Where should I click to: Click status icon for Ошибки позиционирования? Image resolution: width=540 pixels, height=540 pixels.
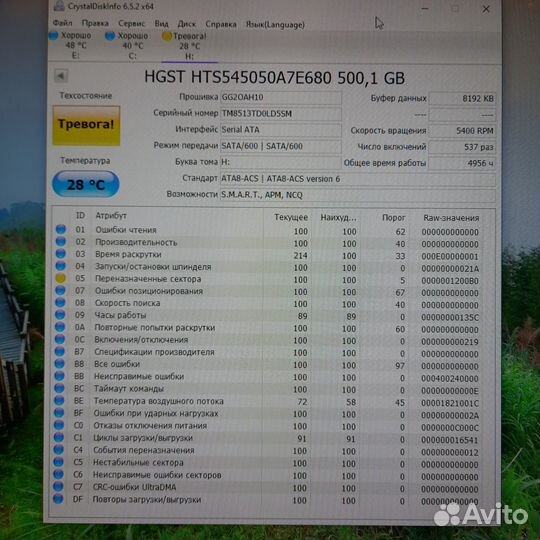pos(60,290)
